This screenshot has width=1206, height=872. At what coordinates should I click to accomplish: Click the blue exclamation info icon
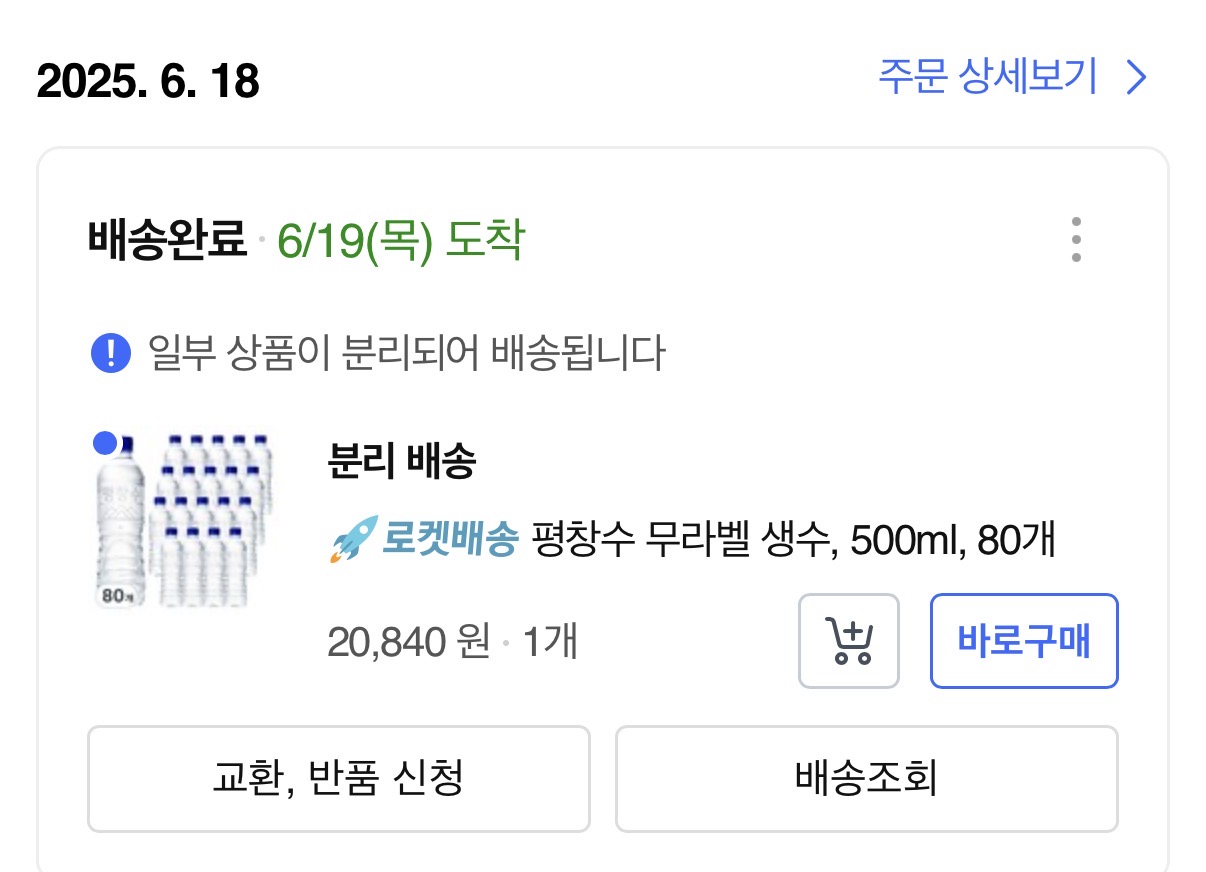pos(111,353)
